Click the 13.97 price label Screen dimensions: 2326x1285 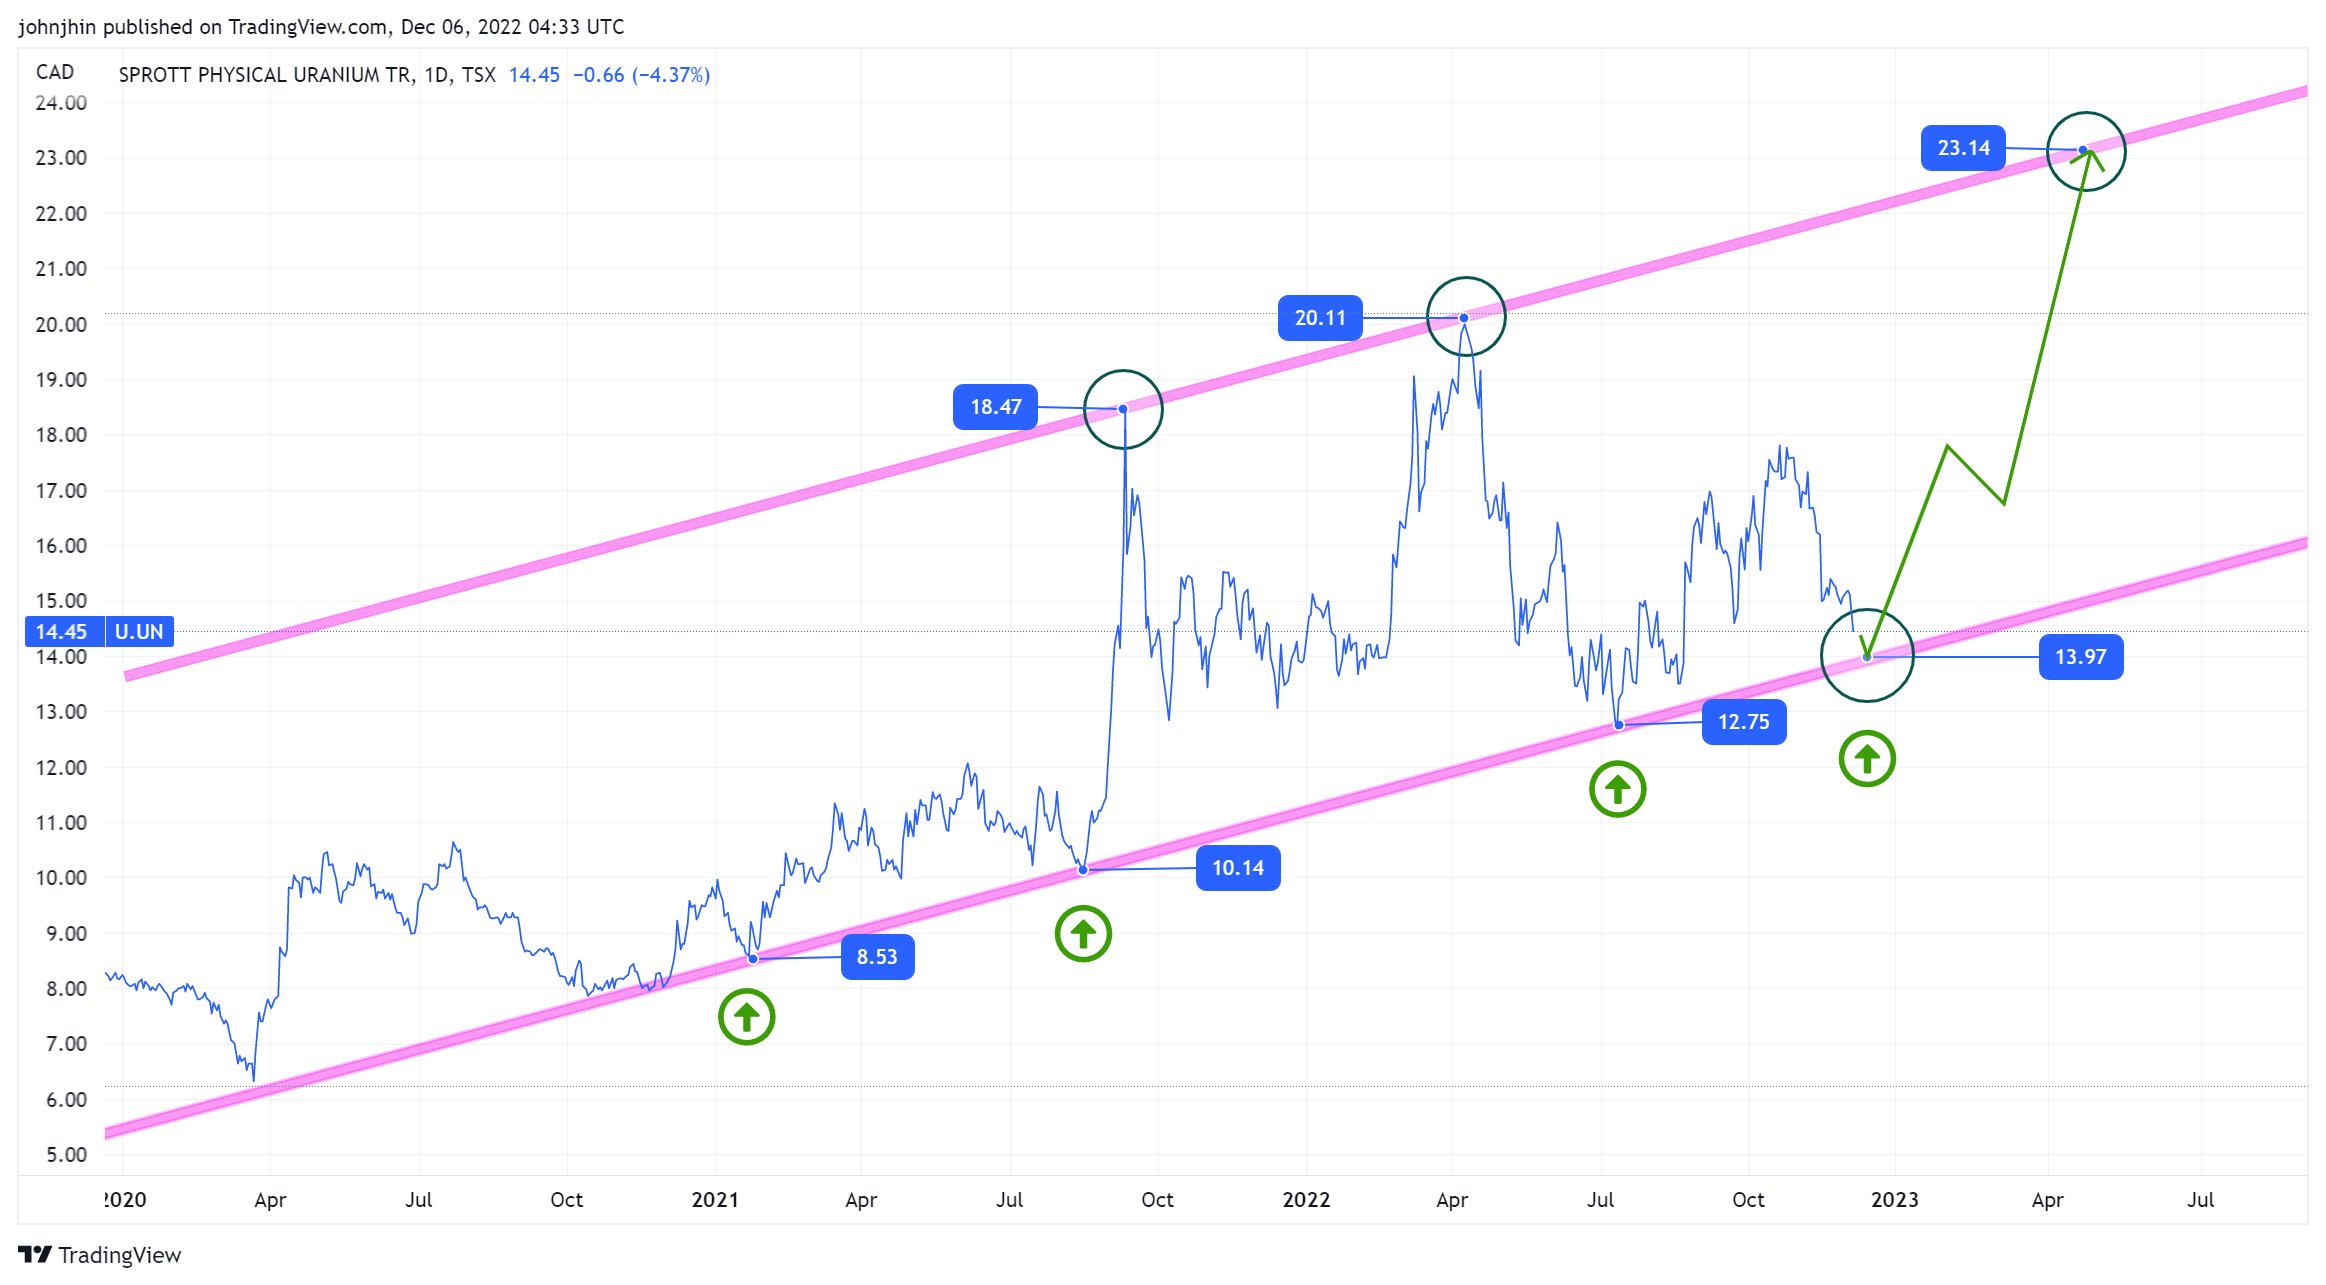(x=2080, y=657)
